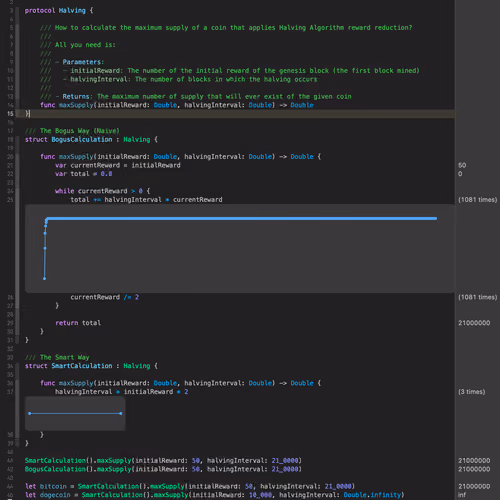Click the "var total = 0.0" line

pyautogui.click(x=84, y=174)
